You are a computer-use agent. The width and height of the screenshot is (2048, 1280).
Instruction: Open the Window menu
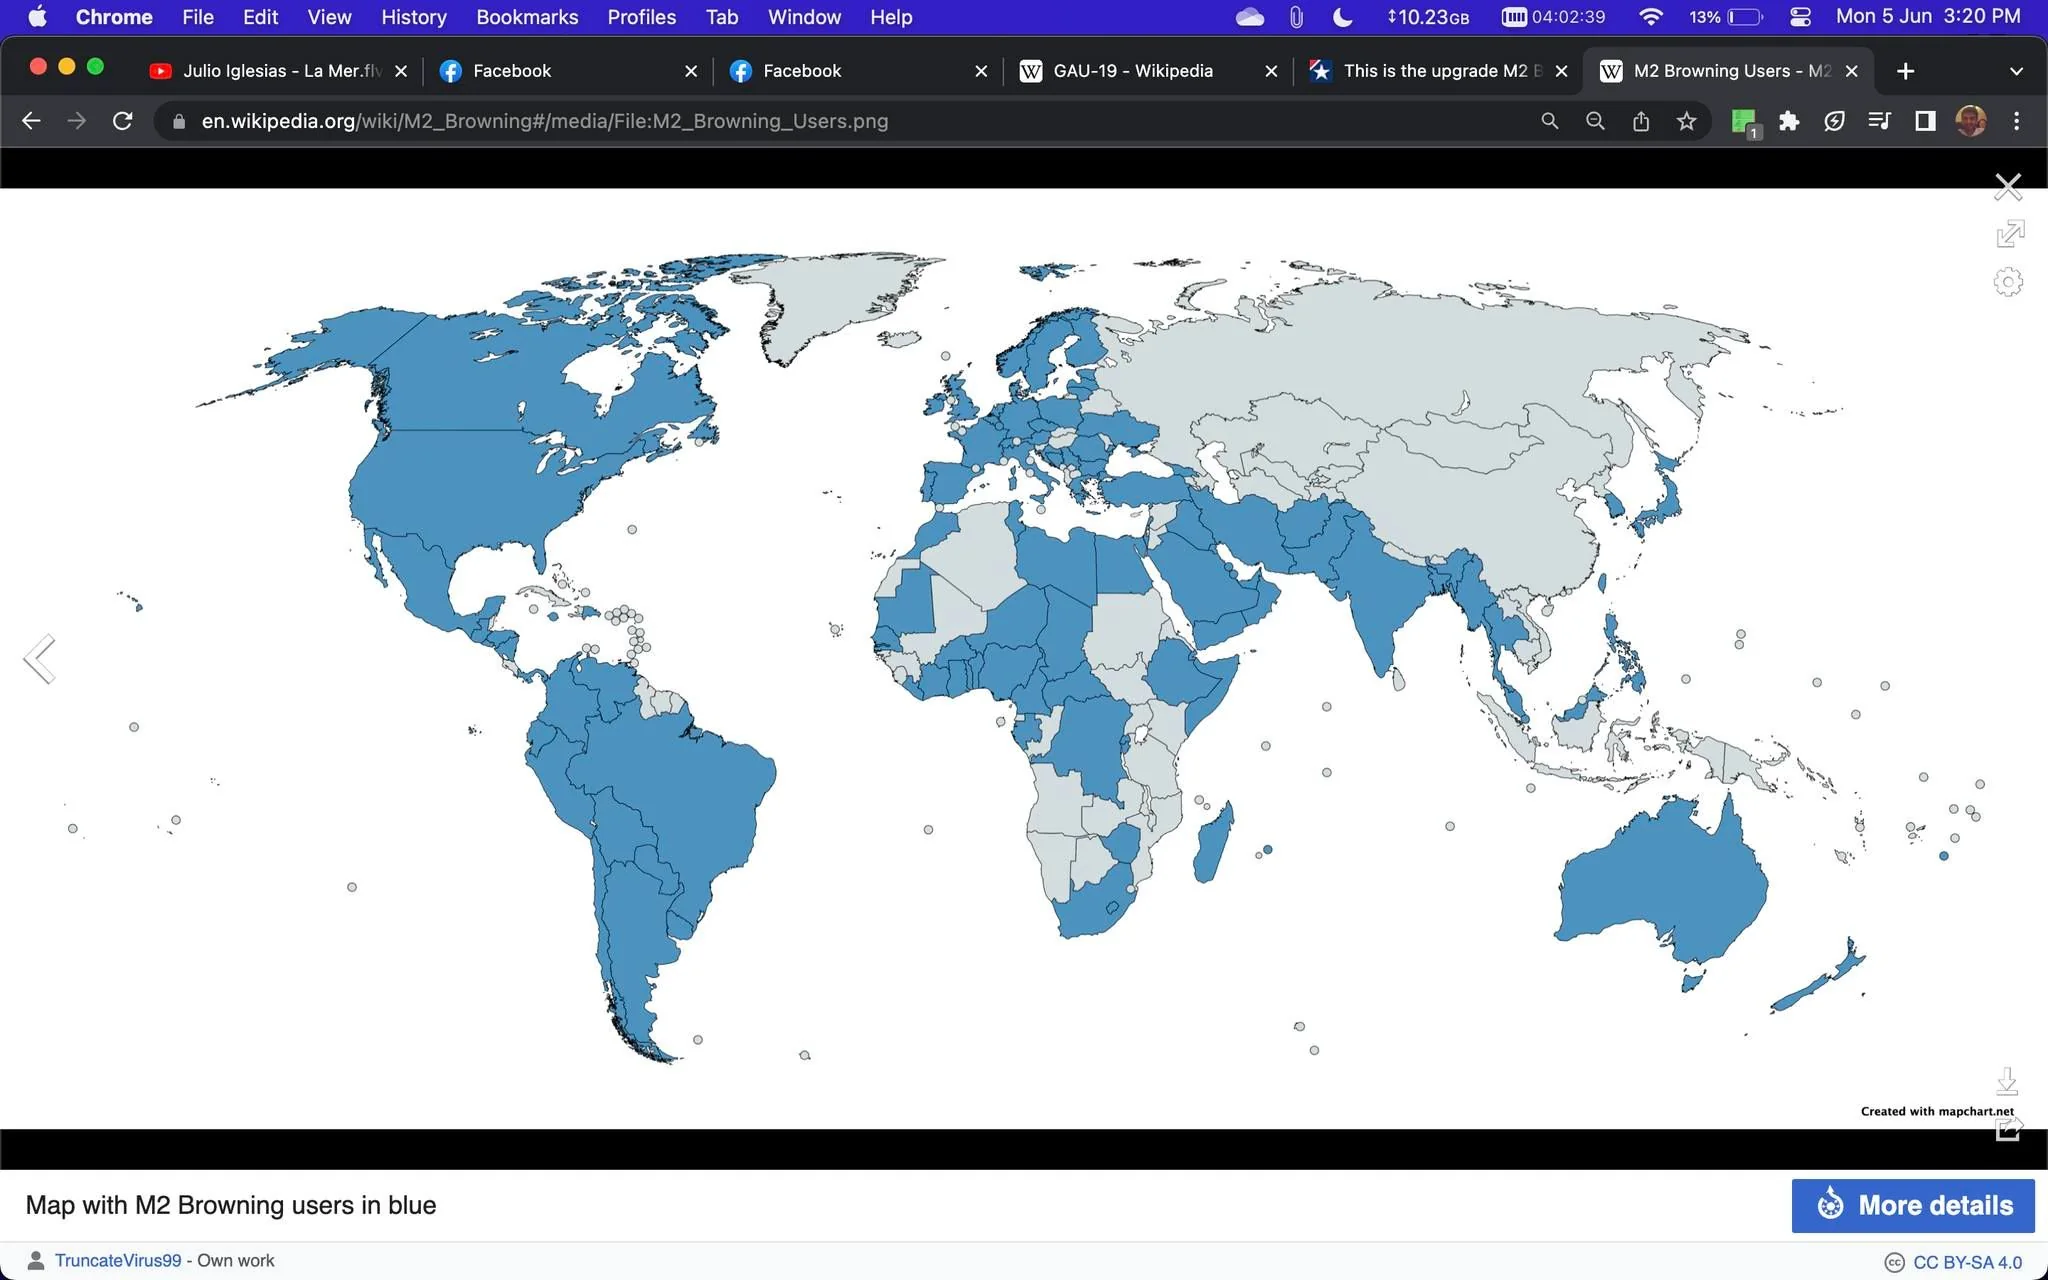tap(804, 17)
